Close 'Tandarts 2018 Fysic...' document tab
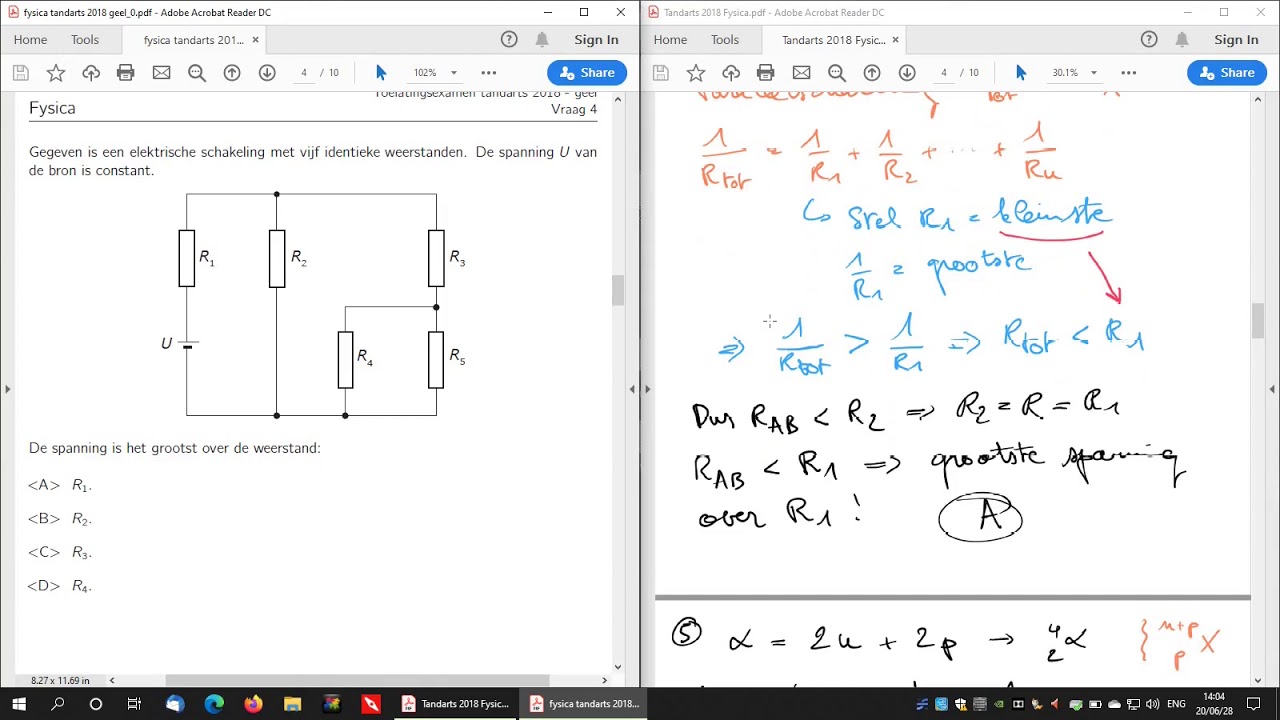 [895, 40]
